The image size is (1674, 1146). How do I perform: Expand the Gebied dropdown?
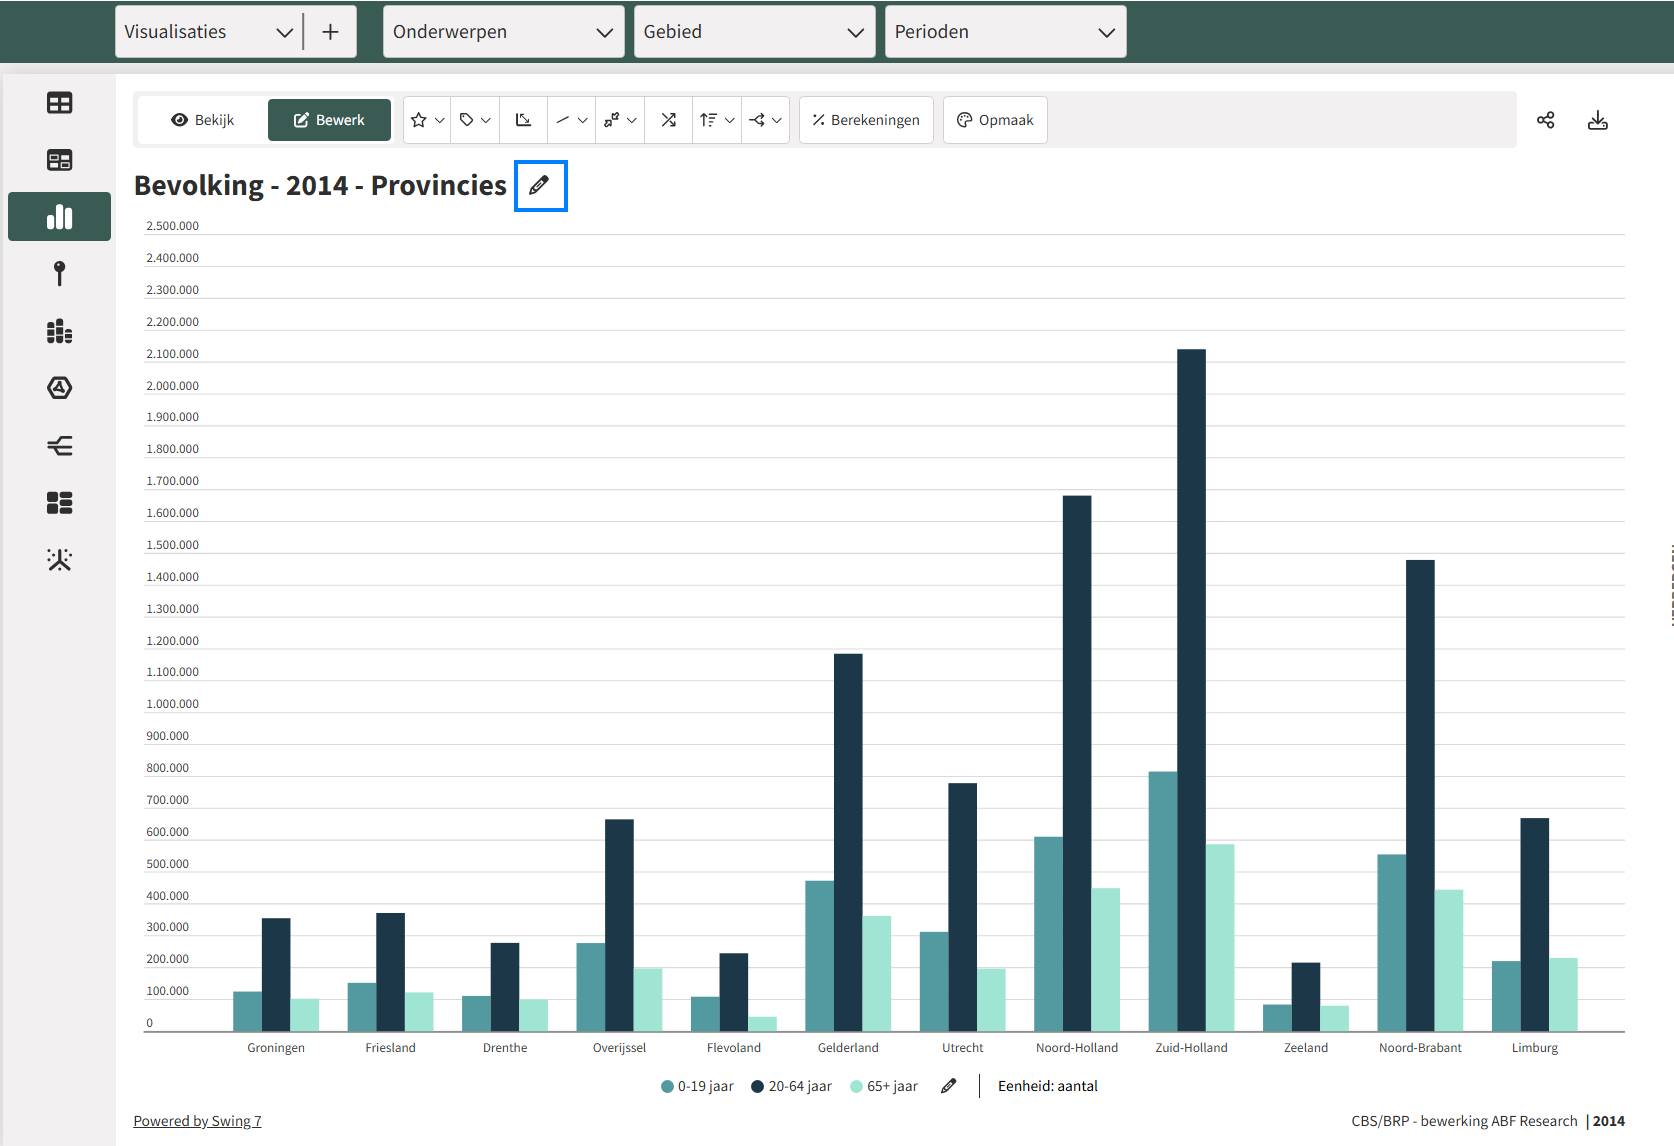pyautogui.click(x=754, y=32)
